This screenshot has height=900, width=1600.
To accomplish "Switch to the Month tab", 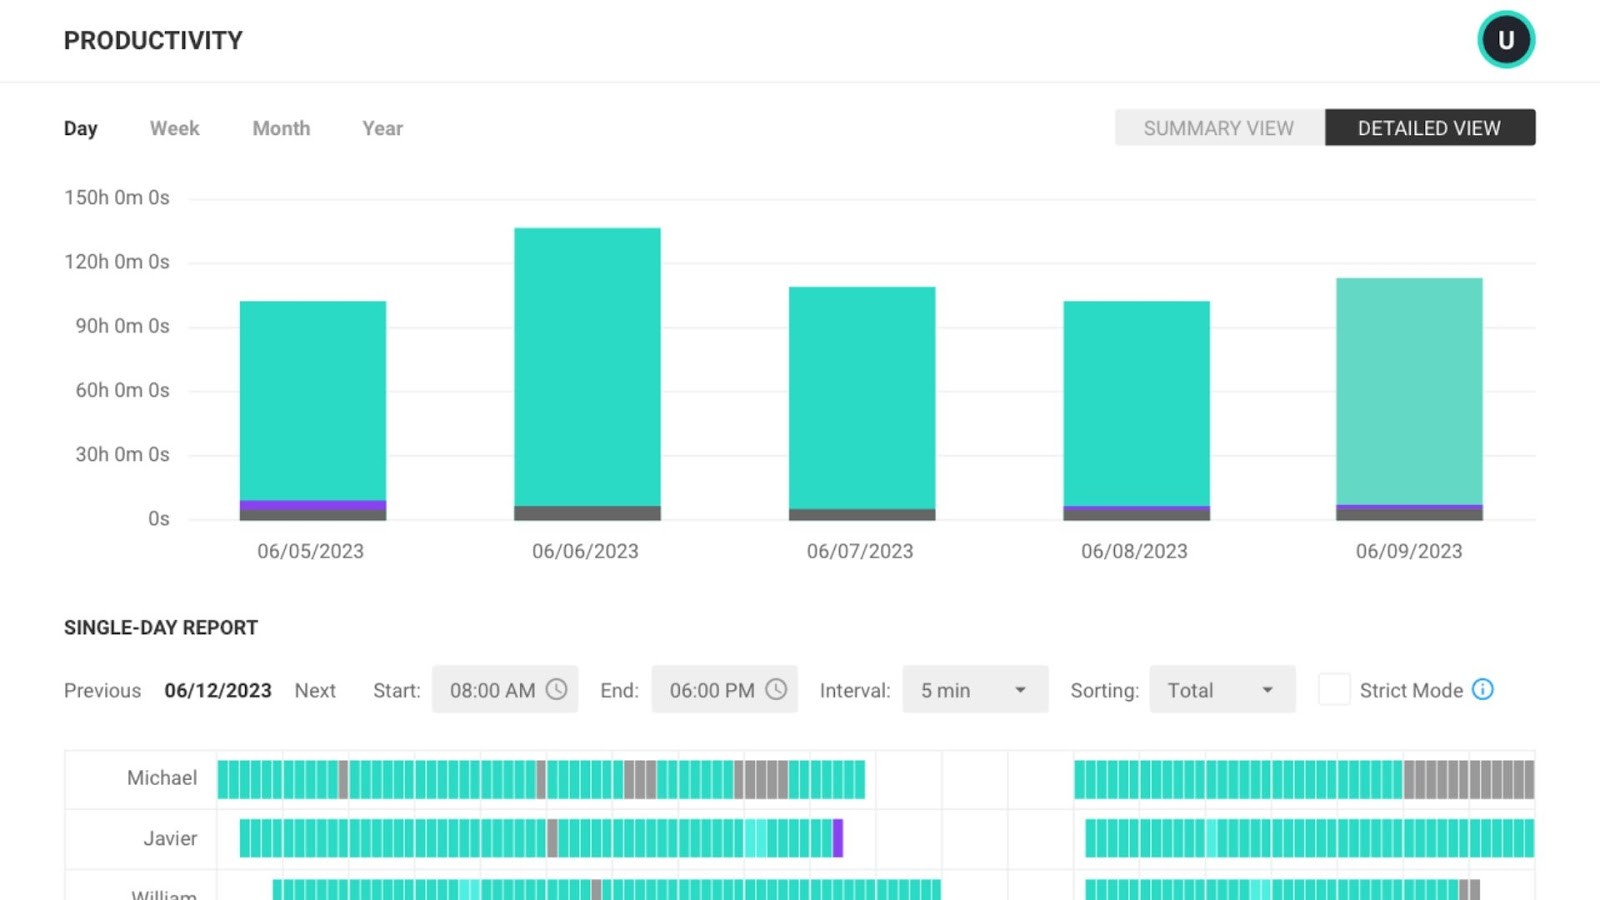I will coord(281,128).
